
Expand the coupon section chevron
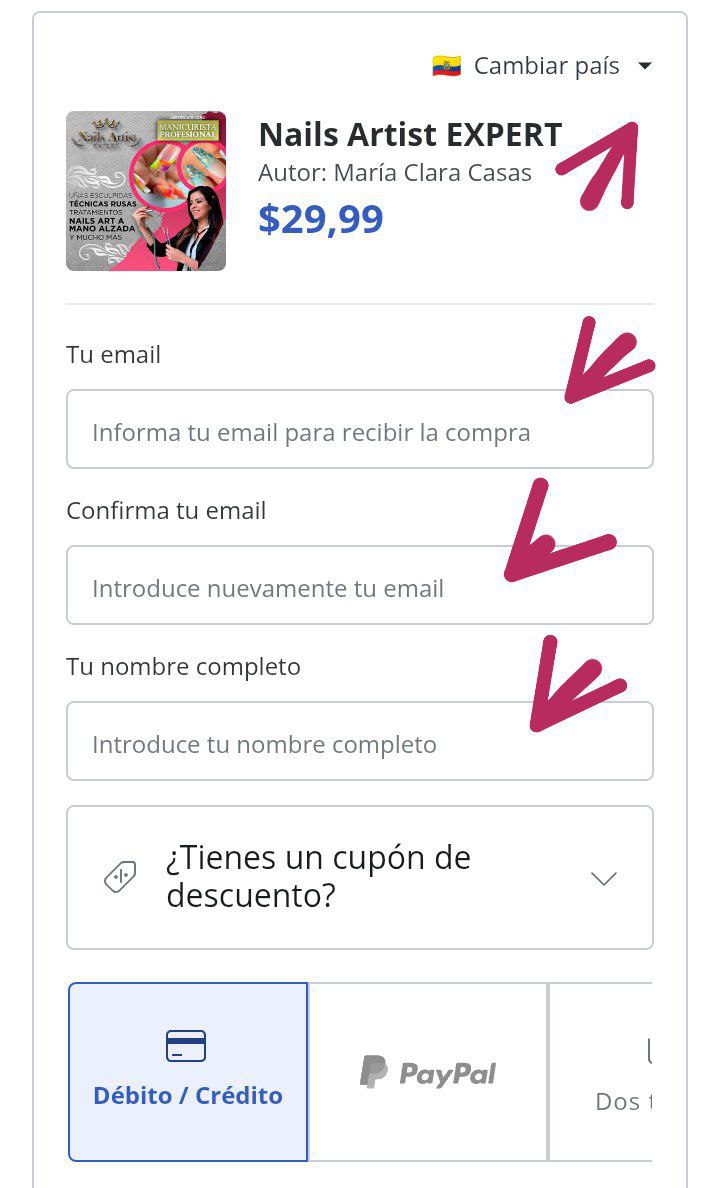(603, 878)
